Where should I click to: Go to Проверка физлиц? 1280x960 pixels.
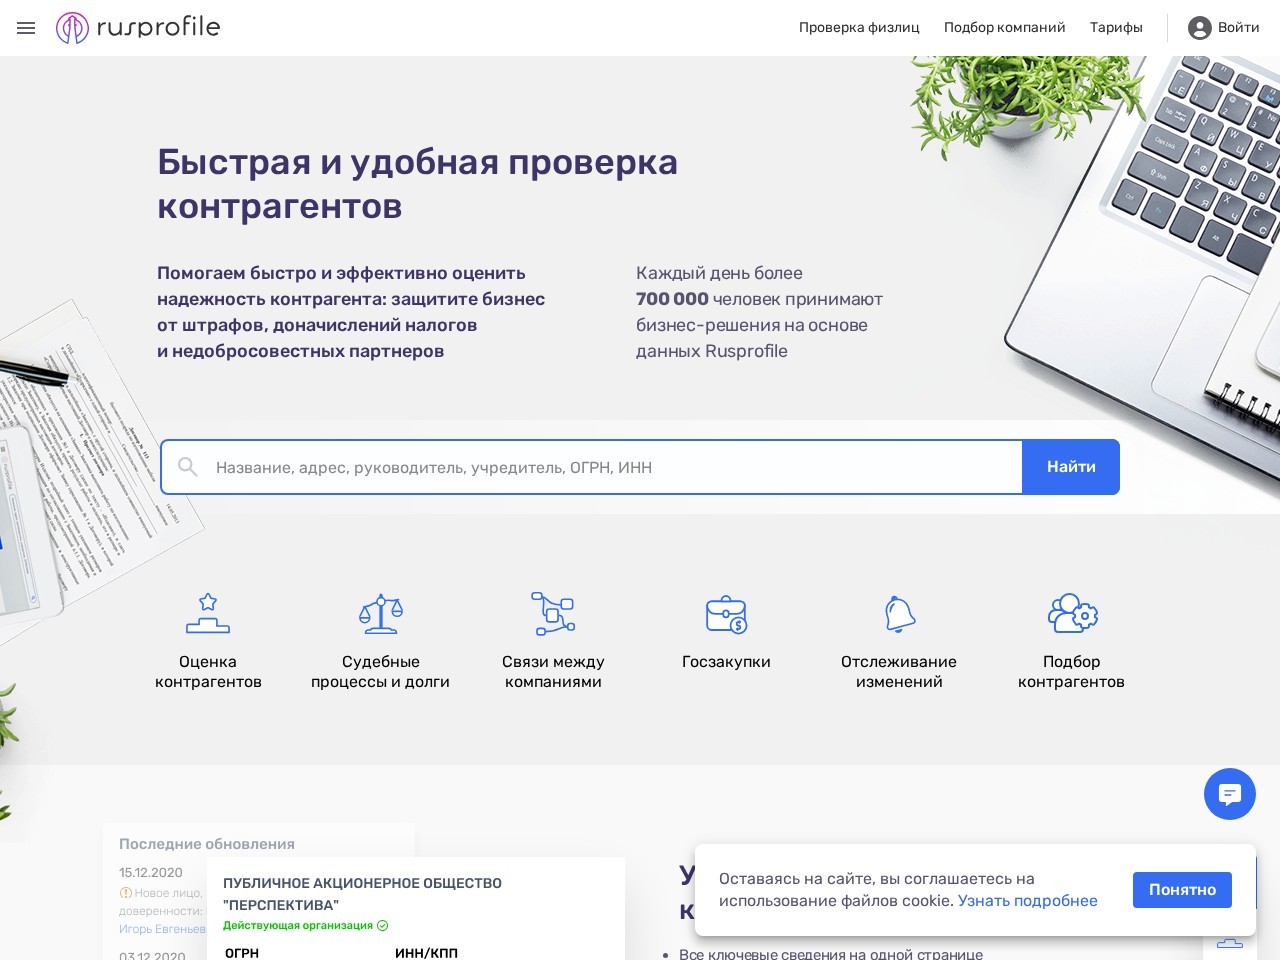pyautogui.click(x=859, y=28)
